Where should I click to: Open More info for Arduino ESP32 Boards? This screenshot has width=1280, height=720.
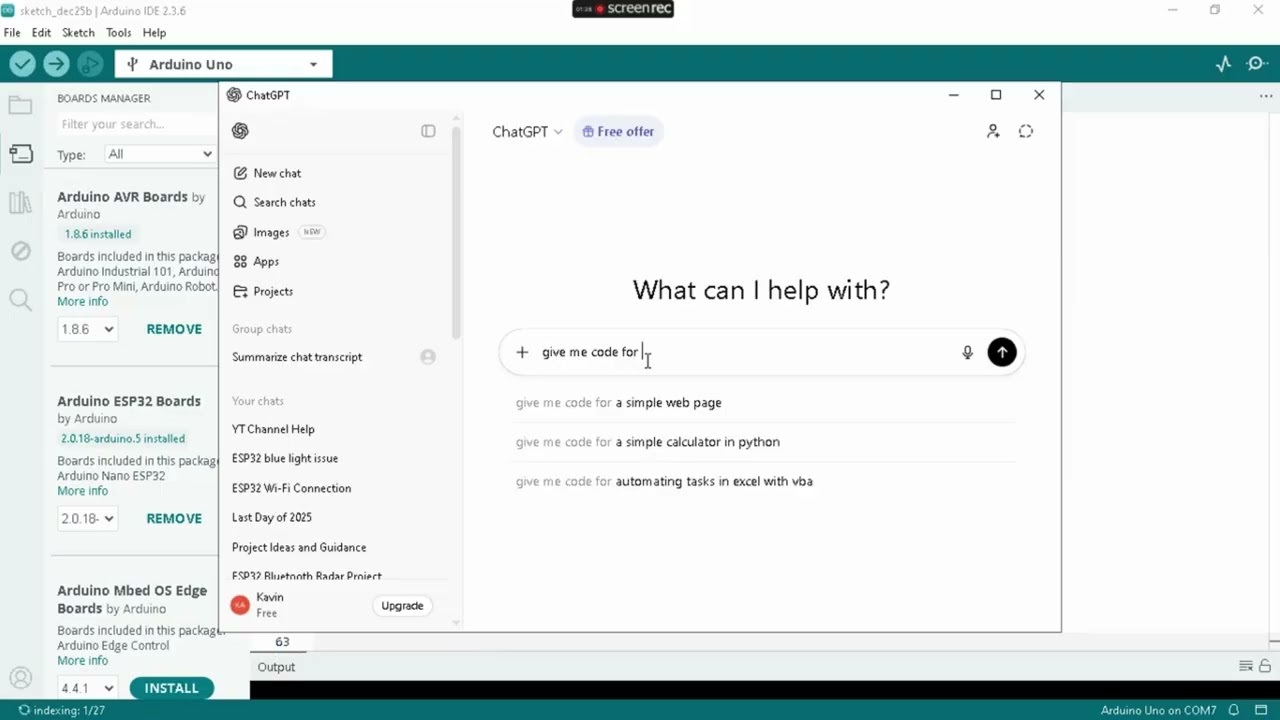[82, 491]
